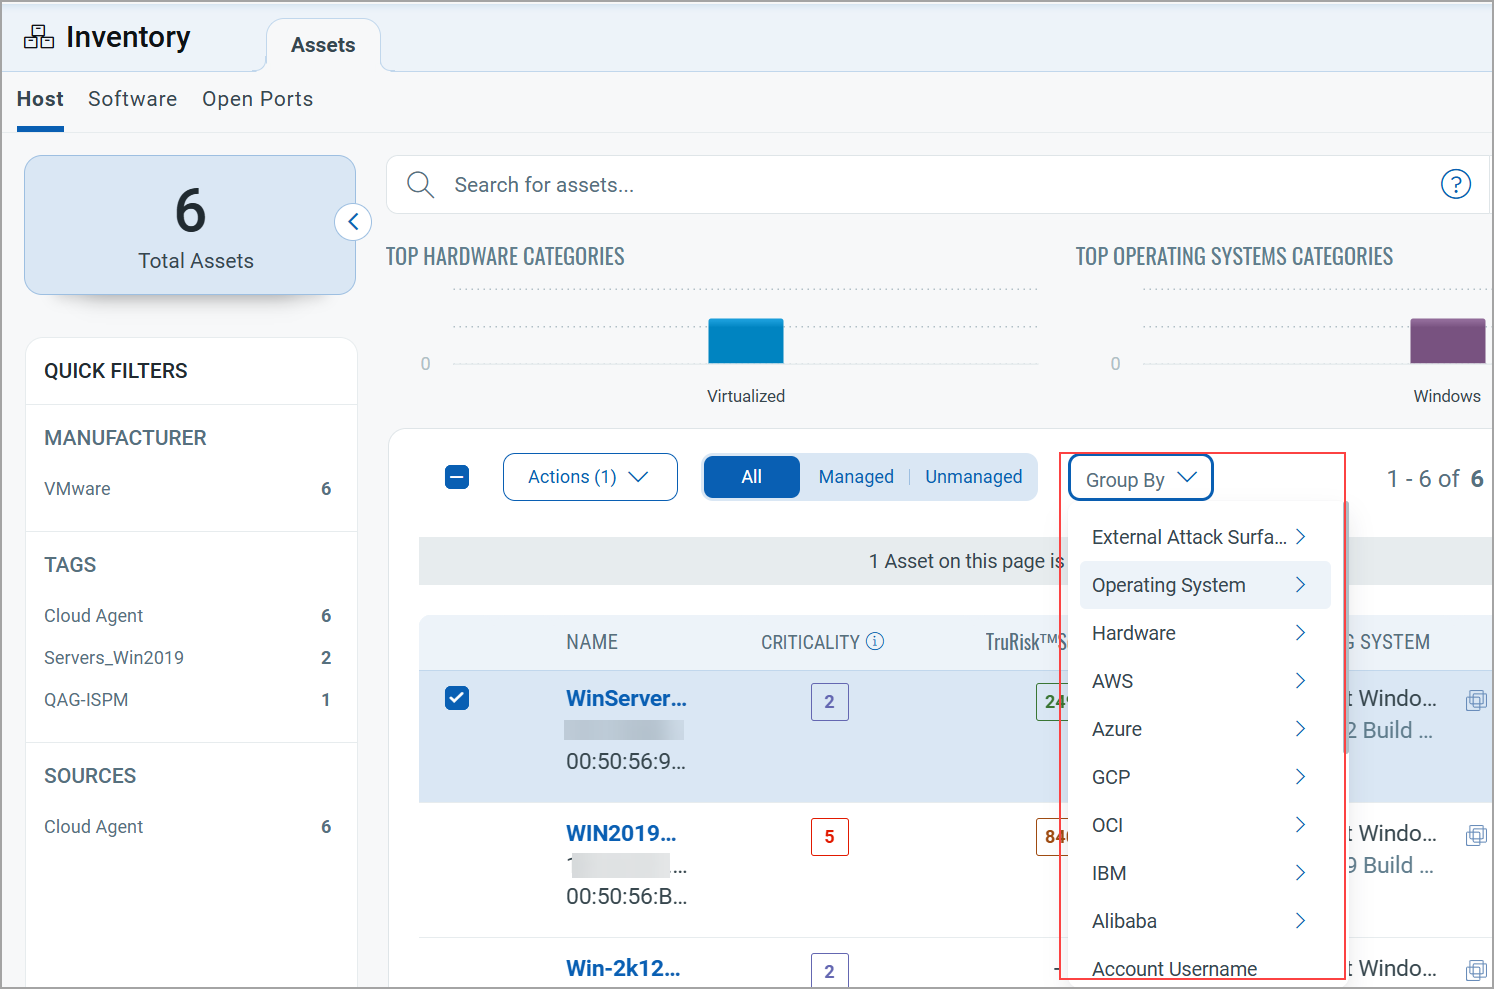Click the search magnifier icon
Viewport: 1494px width, 989px height.
click(x=420, y=185)
